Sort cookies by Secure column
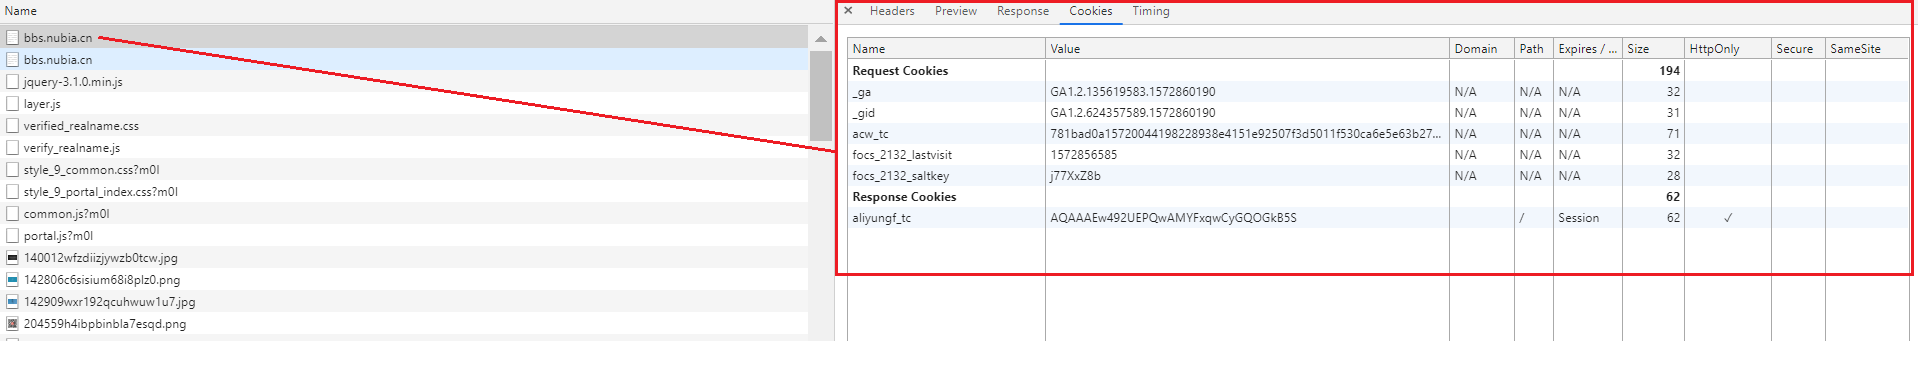Screen dimensions: 1920x365 [1798, 48]
